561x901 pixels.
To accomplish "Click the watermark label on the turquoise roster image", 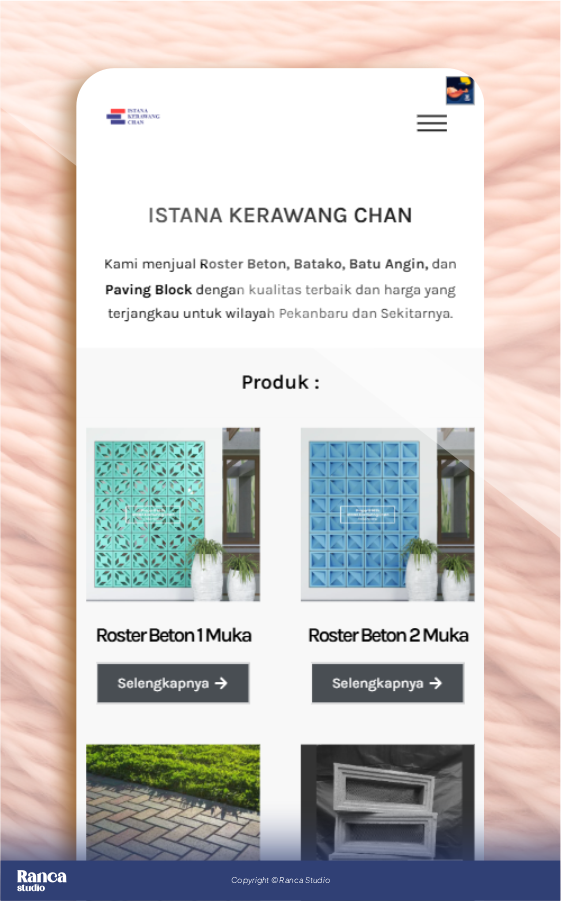I will coord(152,515).
